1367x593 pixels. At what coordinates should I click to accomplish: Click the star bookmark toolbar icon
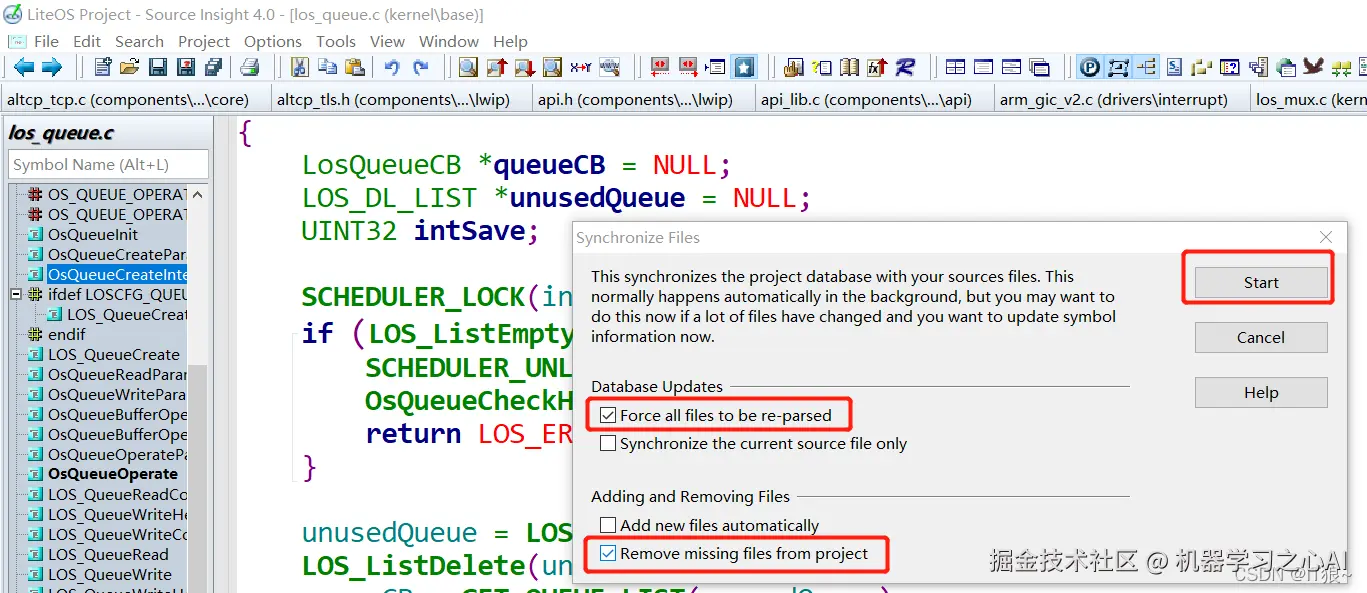coord(744,67)
